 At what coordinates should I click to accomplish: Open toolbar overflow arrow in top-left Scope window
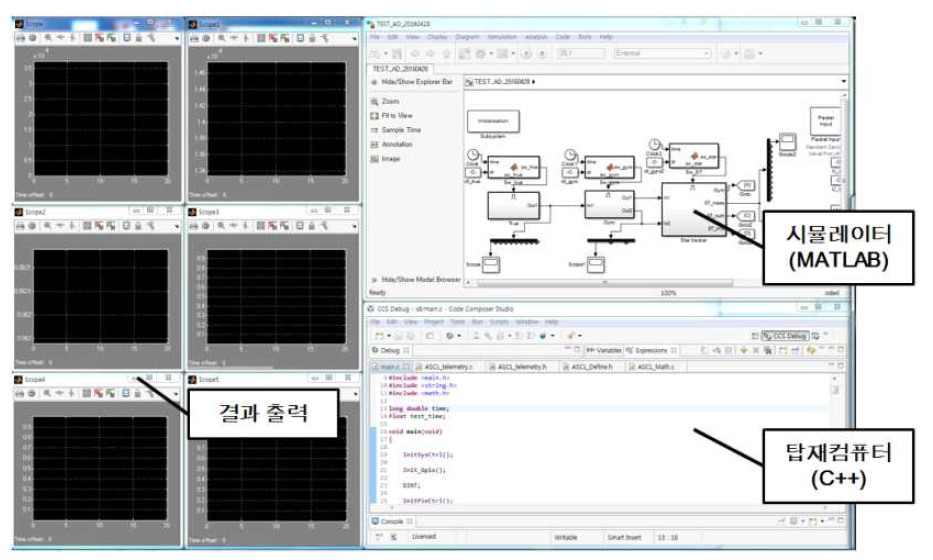click(177, 39)
